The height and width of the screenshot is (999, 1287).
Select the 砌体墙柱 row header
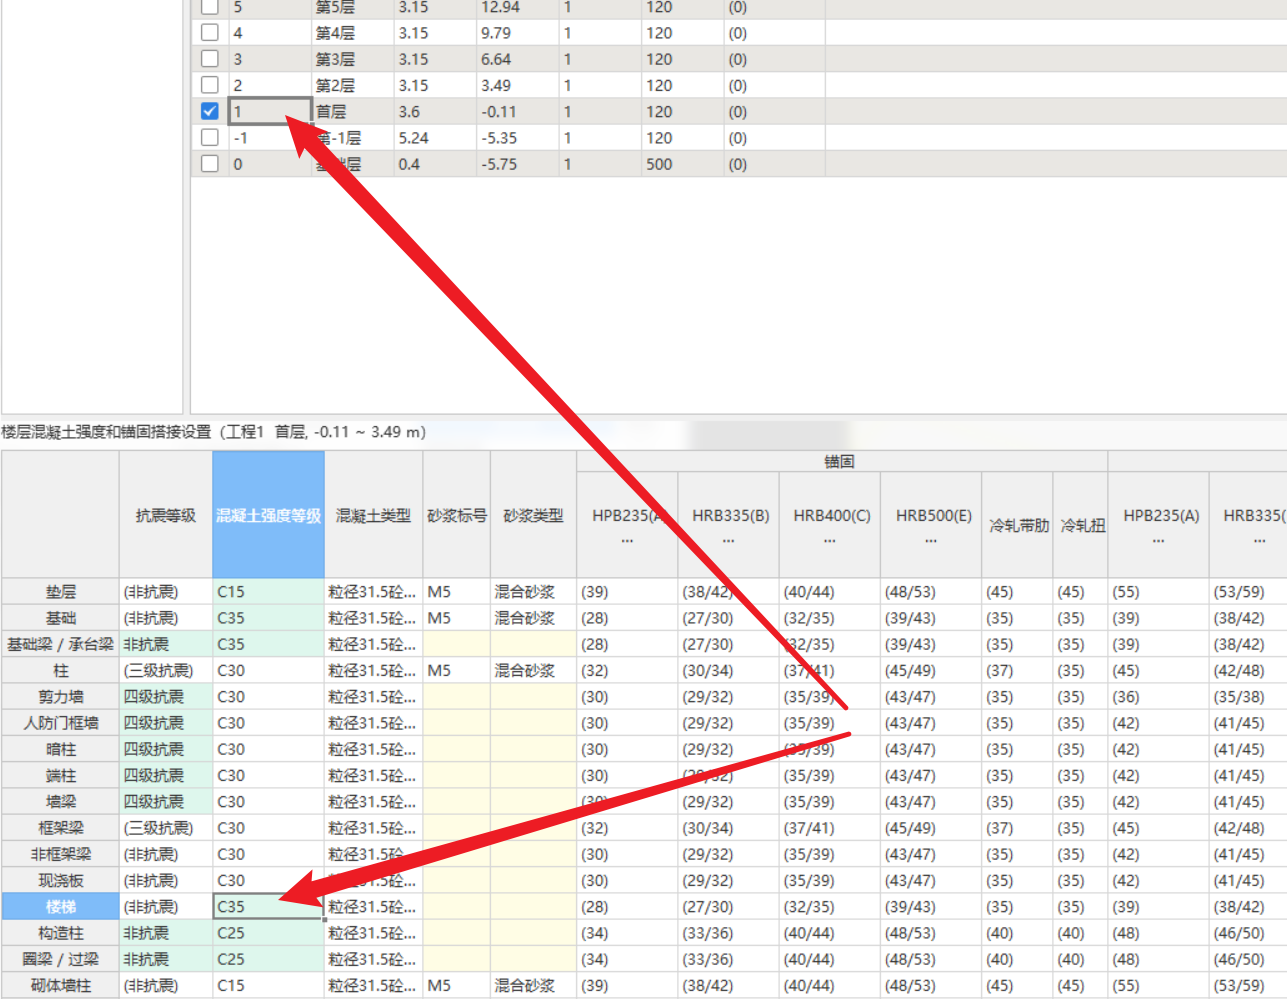pyautogui.click(x=61, y=985)
